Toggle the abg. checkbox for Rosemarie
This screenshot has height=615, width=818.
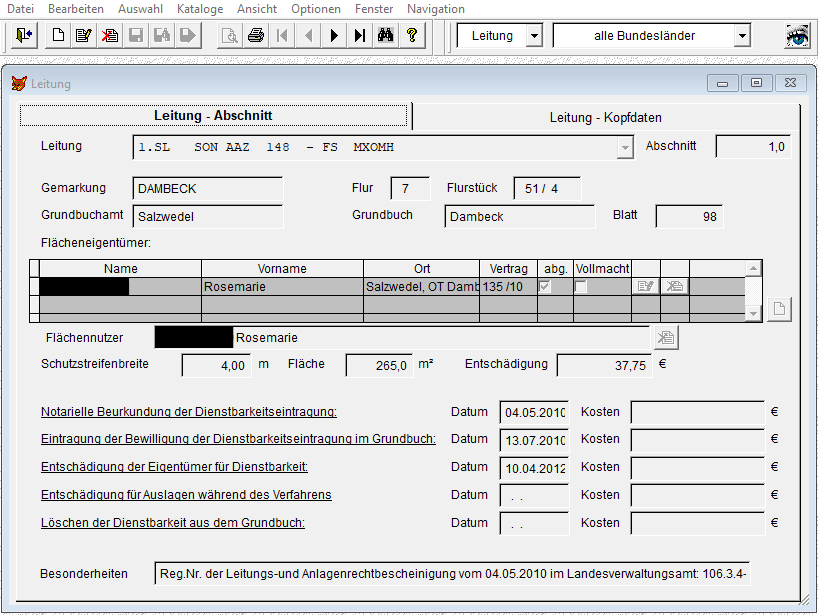tap(545, 286)
